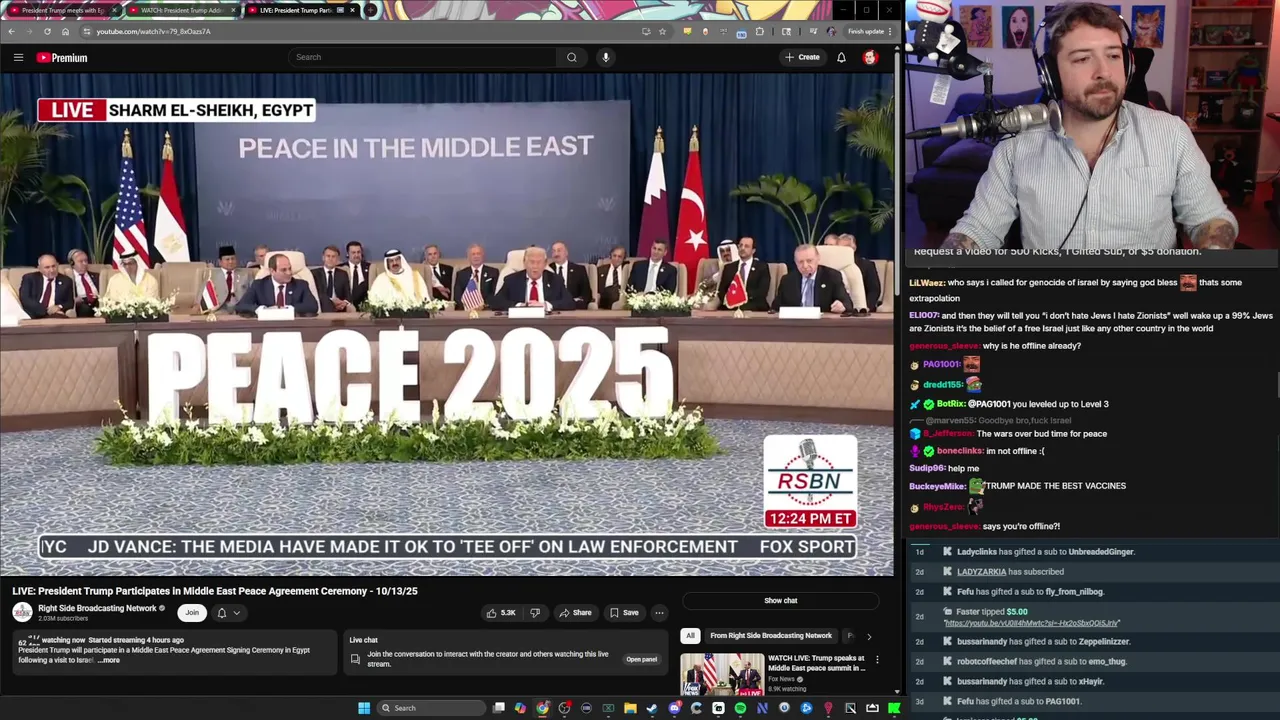Start voice search with the microphone icon

coord(605,57)
